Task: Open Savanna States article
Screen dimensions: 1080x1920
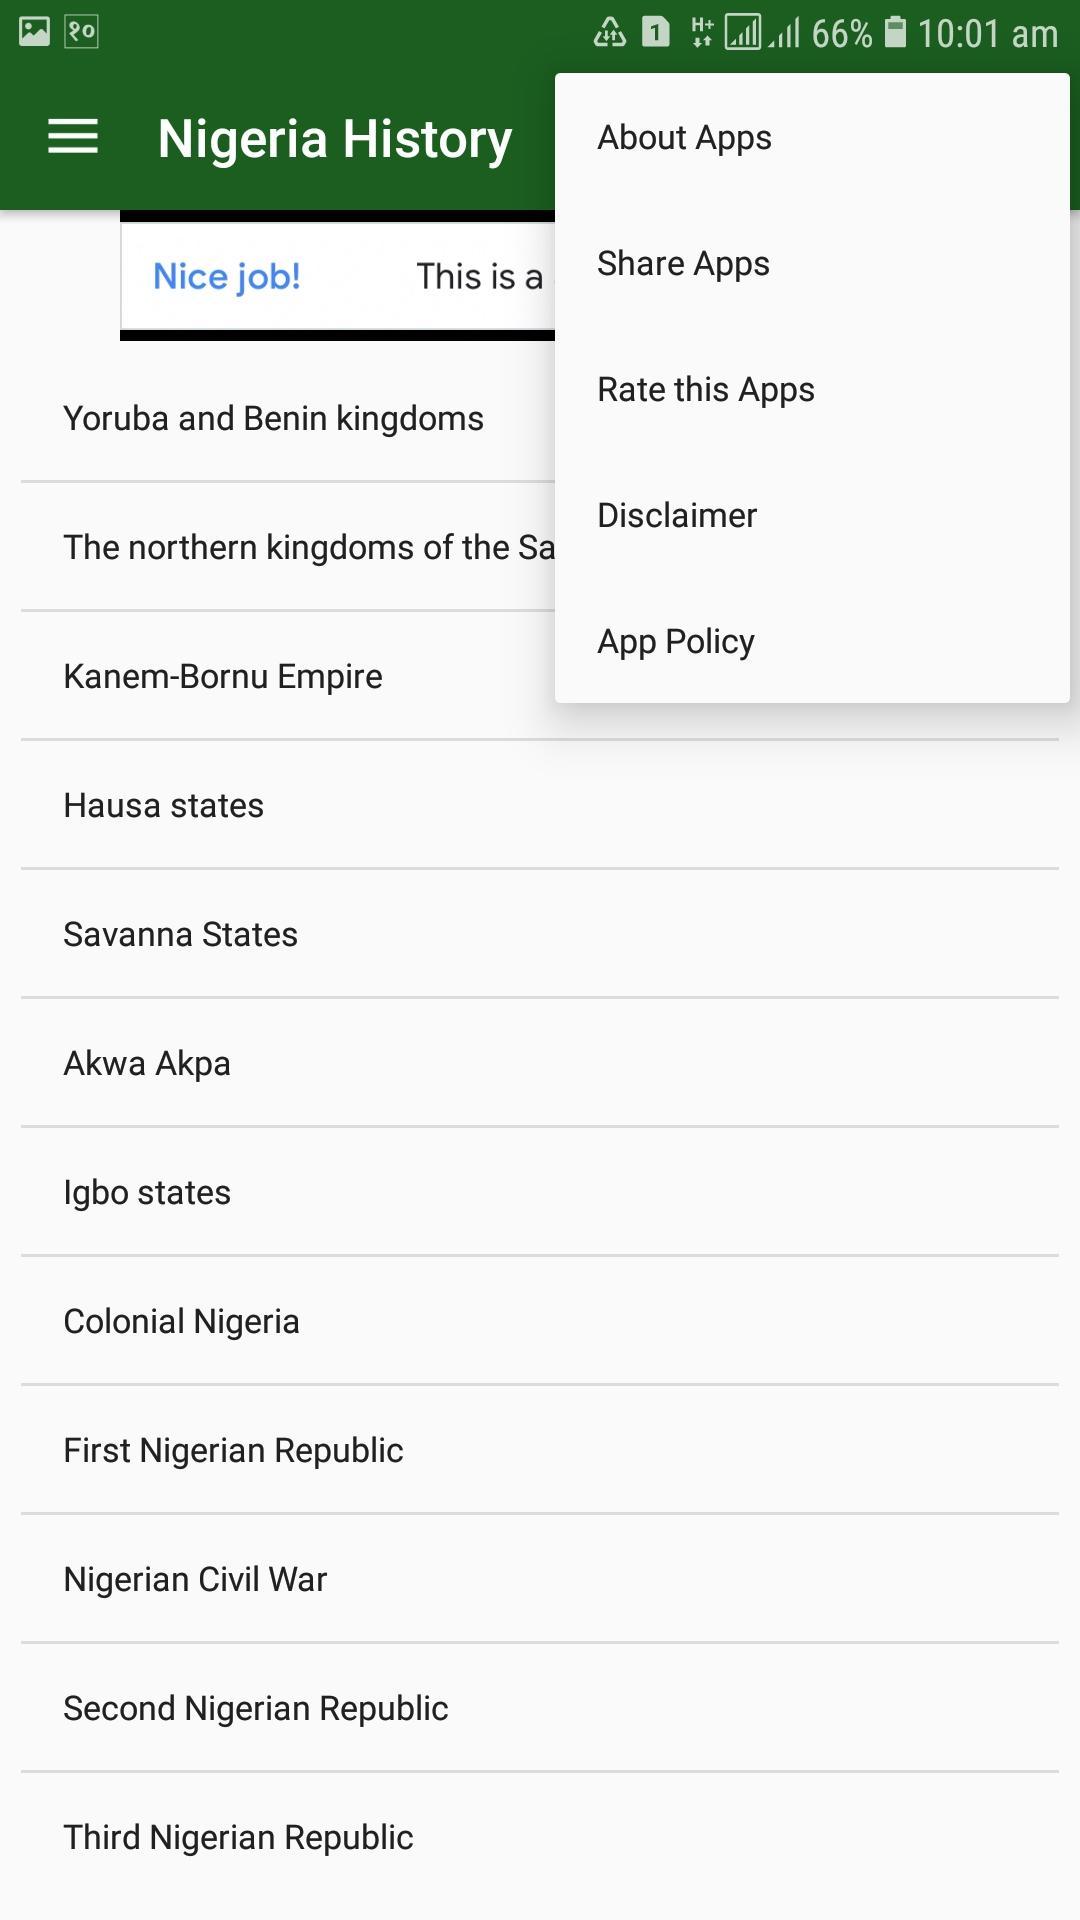Action: point(540,934)
